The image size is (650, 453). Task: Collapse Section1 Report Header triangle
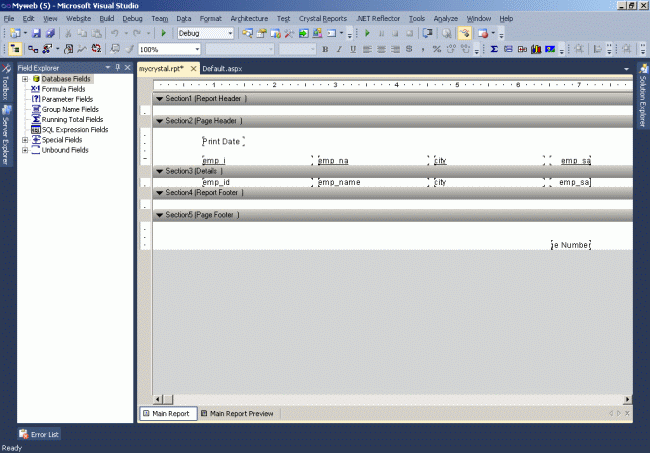pyautogui.click(x=159, y=99)
